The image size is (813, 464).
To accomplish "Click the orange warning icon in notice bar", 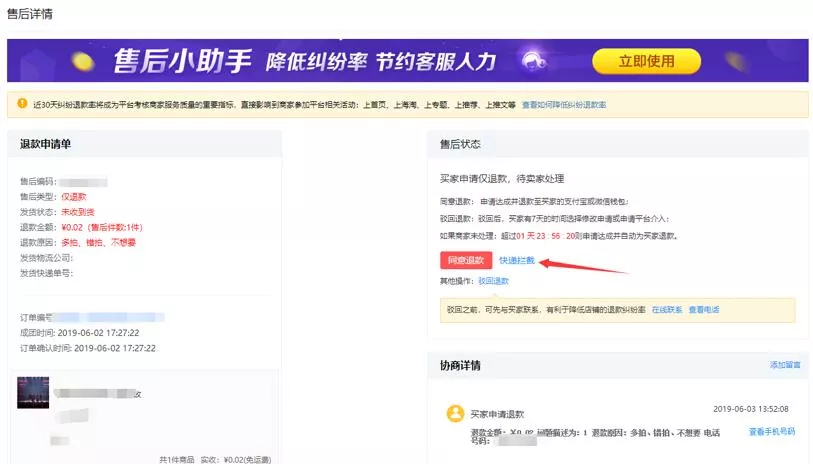I will coord(18,104).
